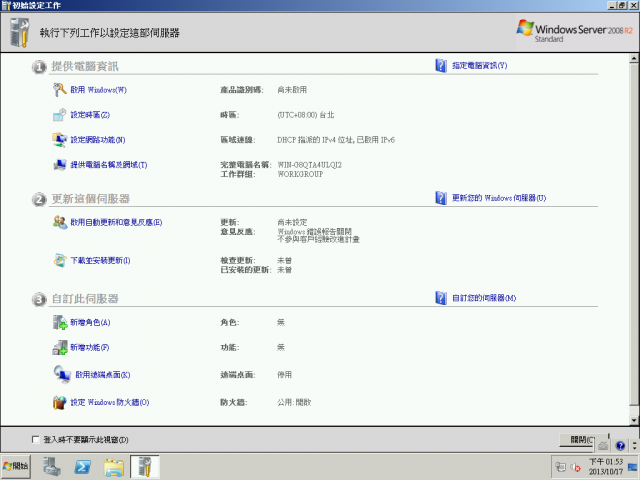Click the 更新這個伺服器 section heading
The width and height of the screenshot is (640, 480).
91,199
